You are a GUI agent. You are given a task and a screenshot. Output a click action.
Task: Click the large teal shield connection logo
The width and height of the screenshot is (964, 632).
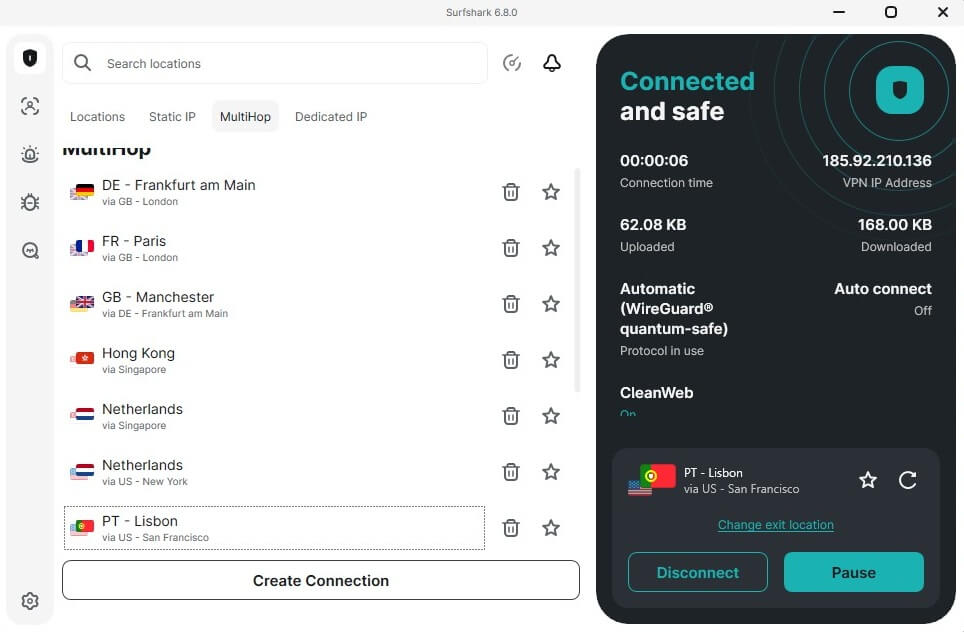point(899,90)
